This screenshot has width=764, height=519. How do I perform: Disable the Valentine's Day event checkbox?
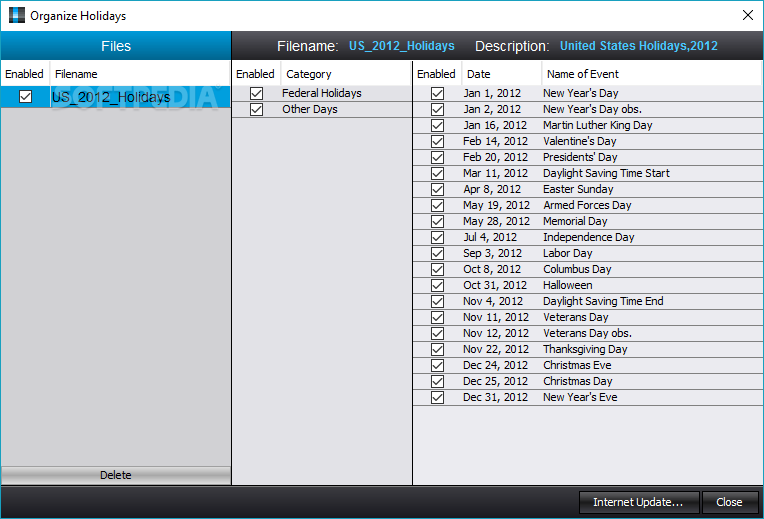(438, 141)
